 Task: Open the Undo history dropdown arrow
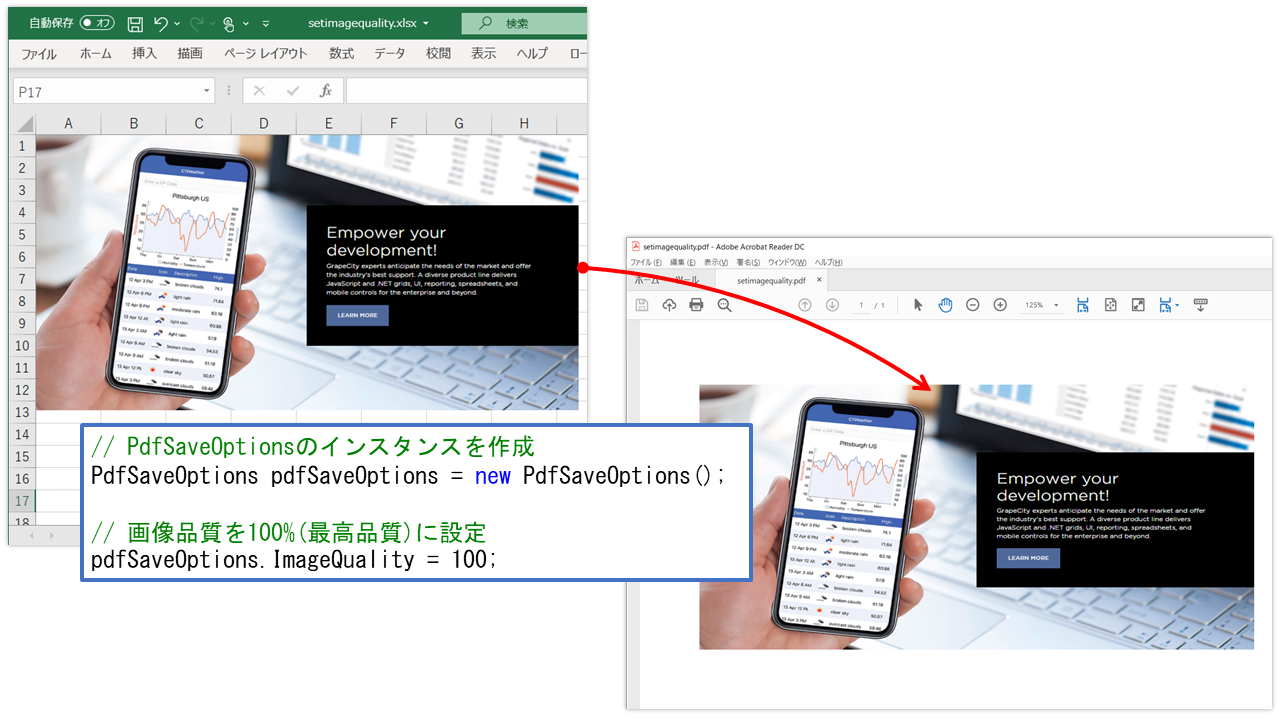[177, 23]
